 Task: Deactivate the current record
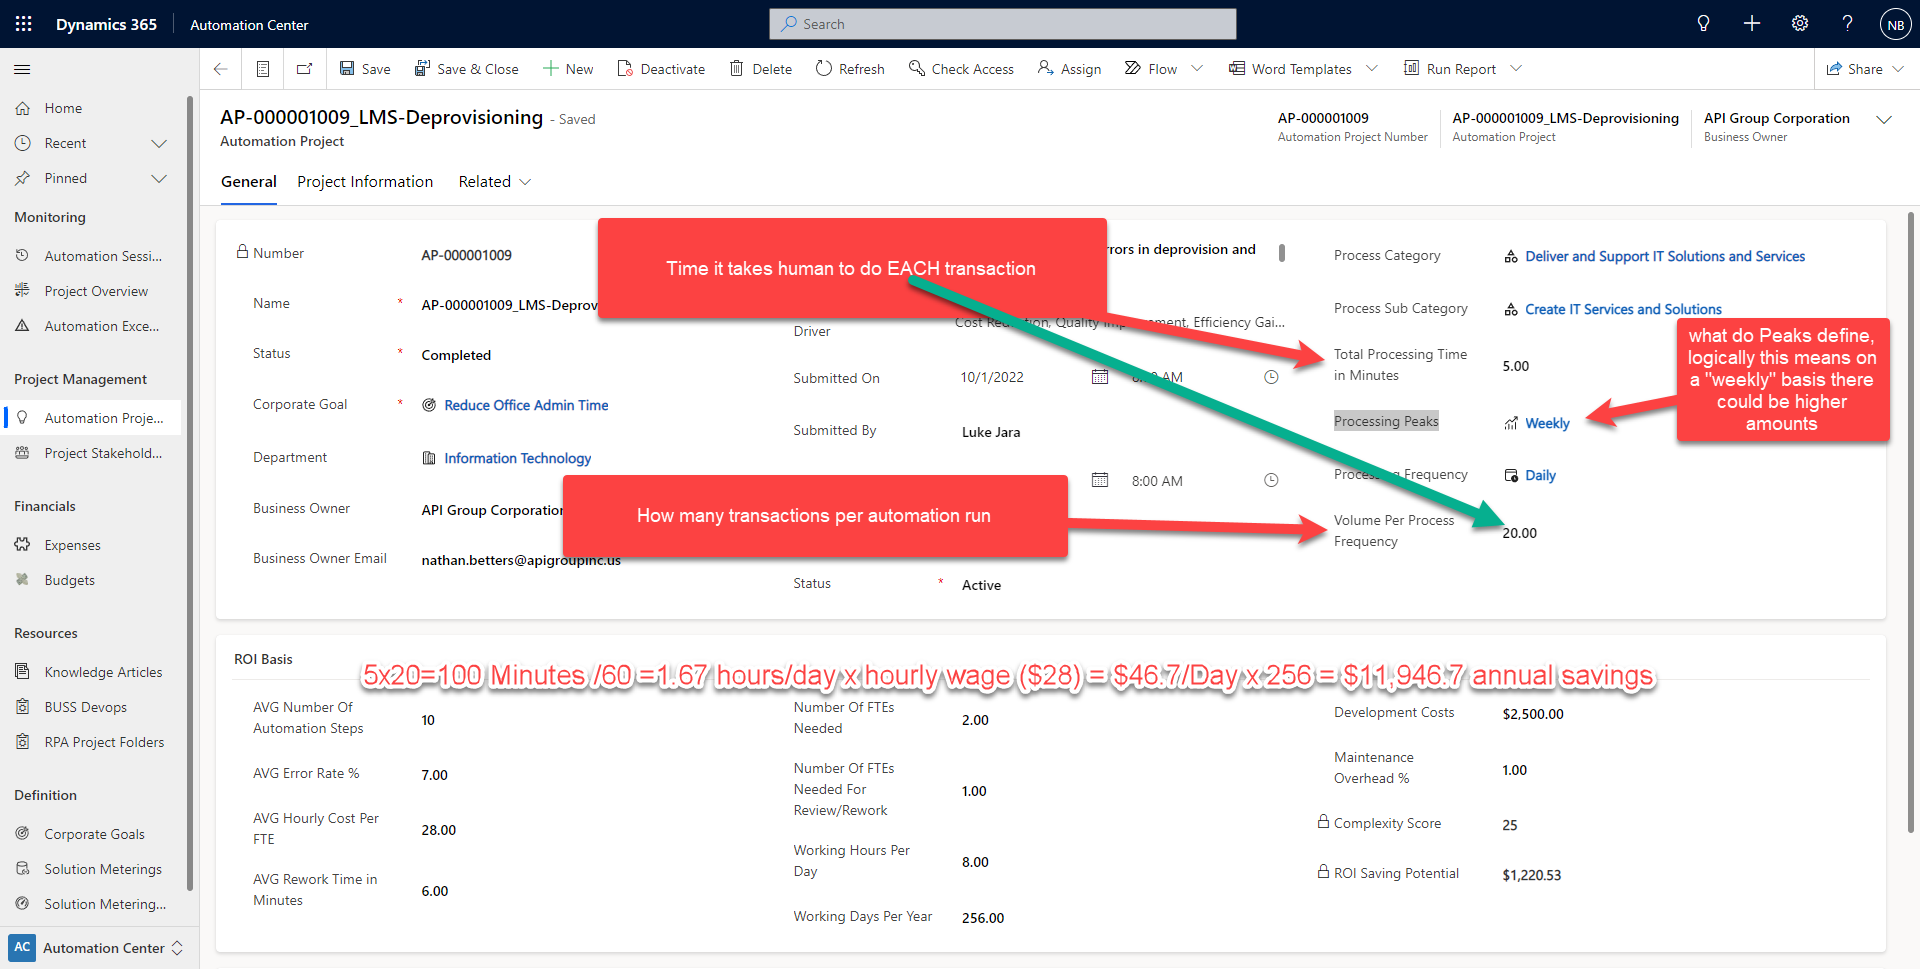[x=661, y=68]
